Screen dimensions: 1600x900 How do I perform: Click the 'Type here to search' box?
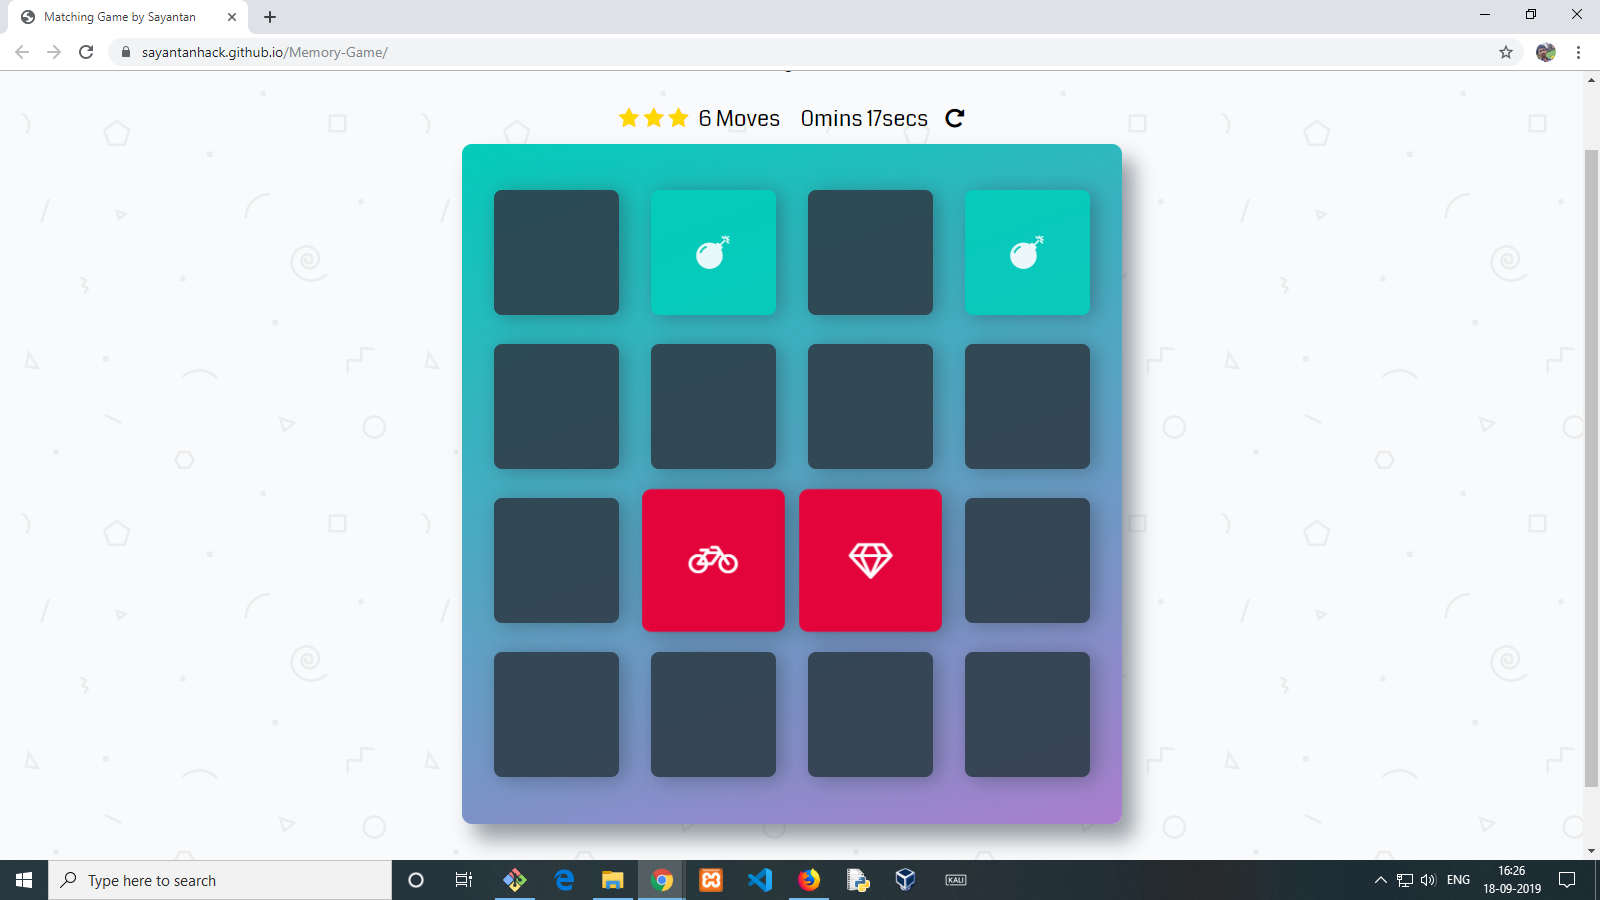[x=220, y=880]
